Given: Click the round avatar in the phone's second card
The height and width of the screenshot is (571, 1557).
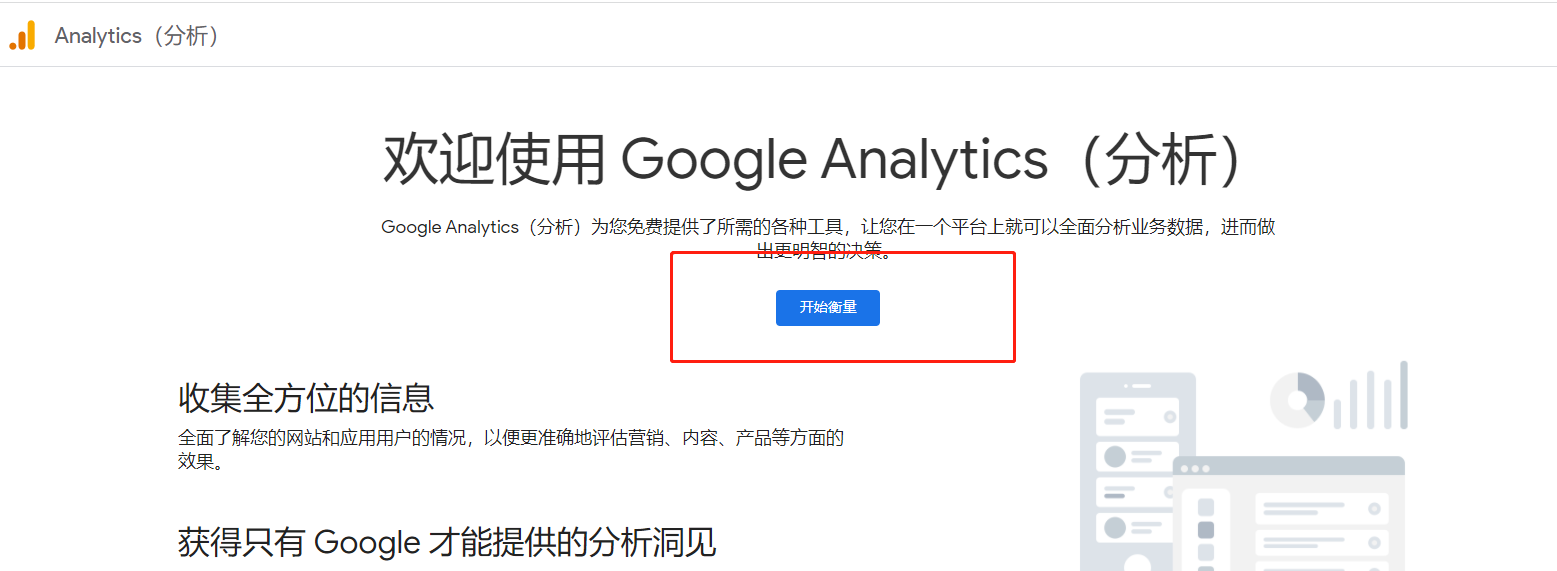Looking at the screenshot, I should click(1115, 457).
